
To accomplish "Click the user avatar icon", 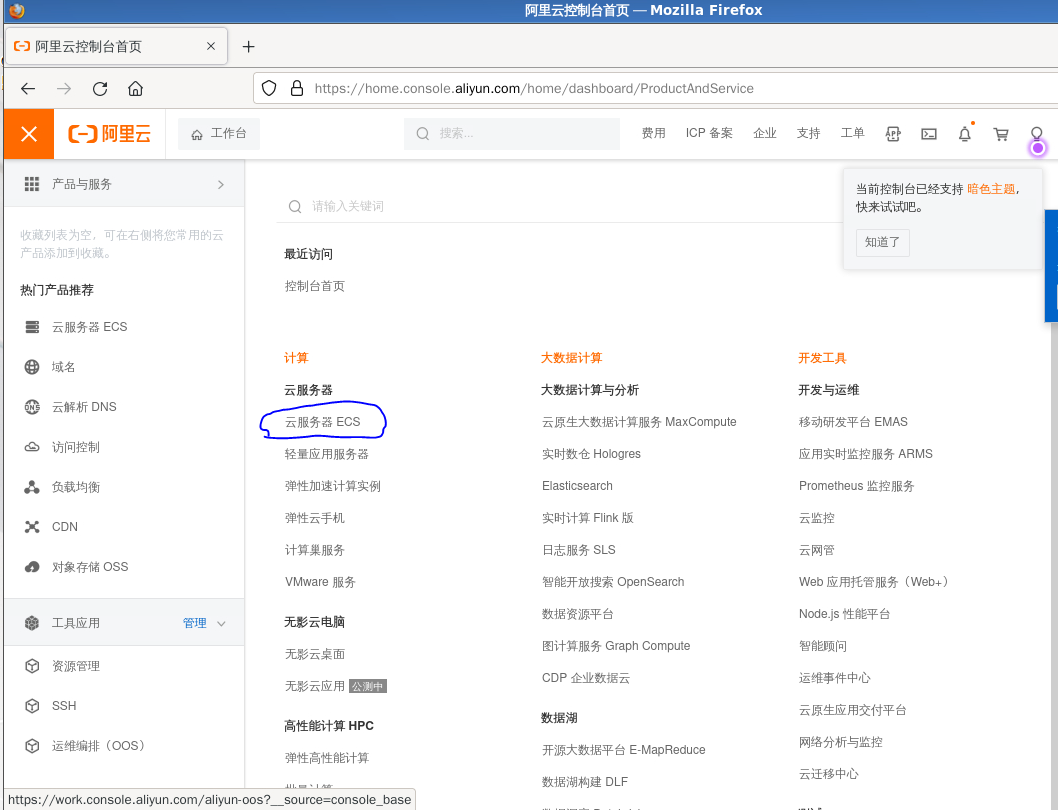I will coord(1037,133).
